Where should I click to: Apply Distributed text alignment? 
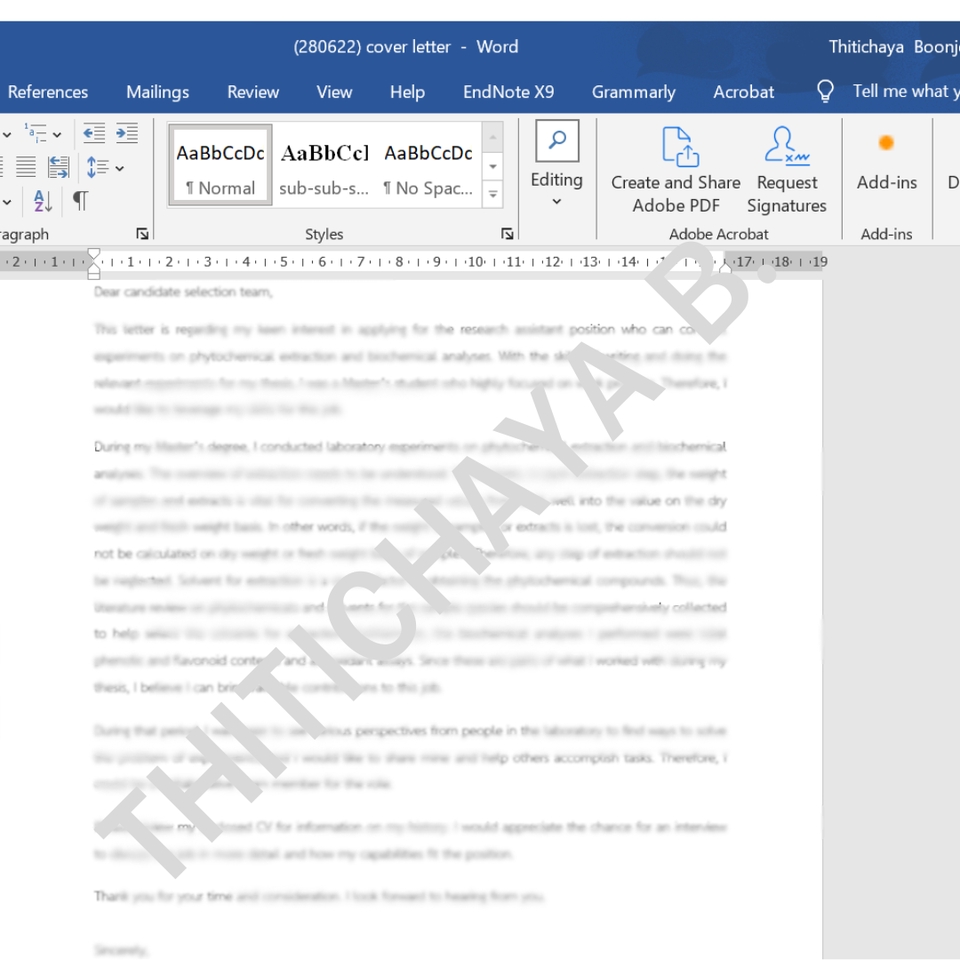(59, 167)
